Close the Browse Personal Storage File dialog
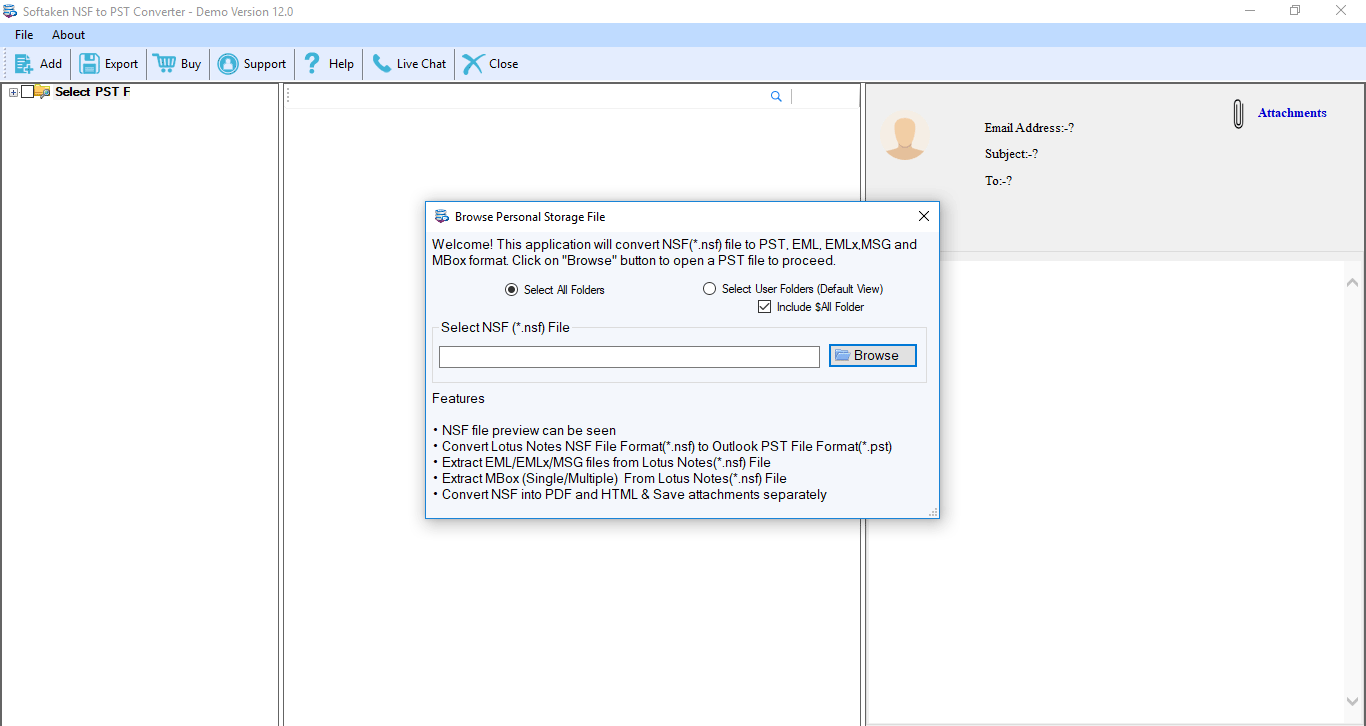The image size is (1366, 726). pyautogui.click(x=924, y=216)
